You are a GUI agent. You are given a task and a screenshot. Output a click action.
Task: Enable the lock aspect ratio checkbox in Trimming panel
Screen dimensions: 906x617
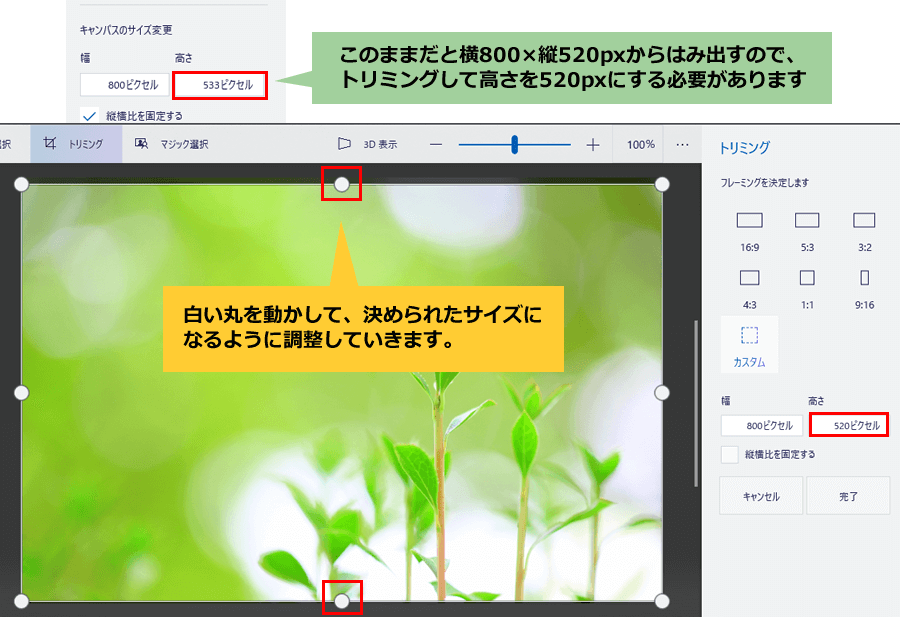(x=731, y=455)
